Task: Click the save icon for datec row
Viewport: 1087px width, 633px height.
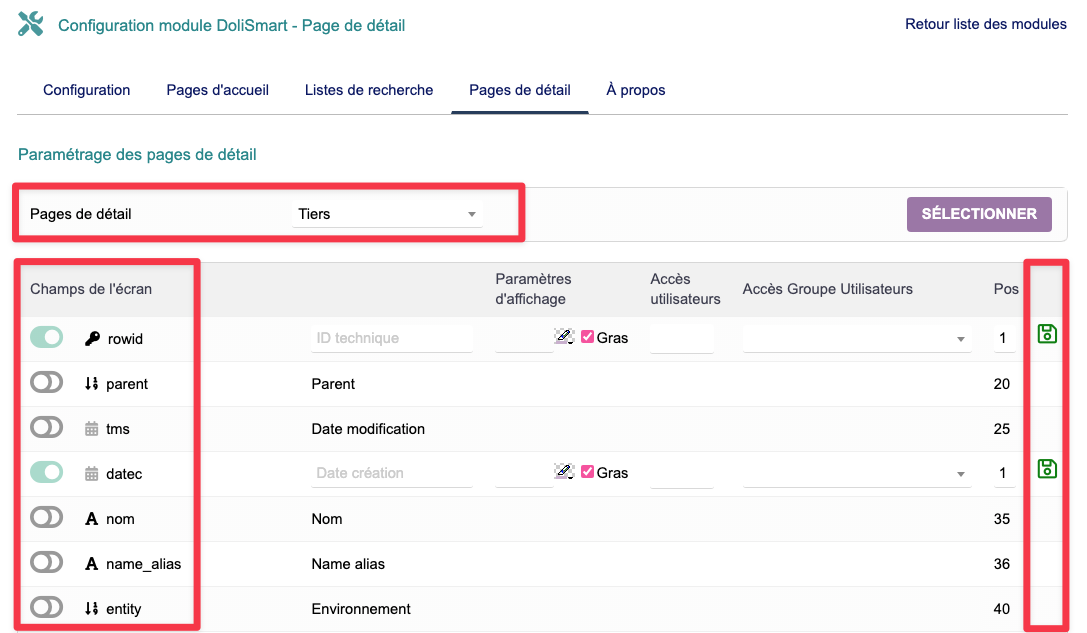Action: (x=1047, y=469)
